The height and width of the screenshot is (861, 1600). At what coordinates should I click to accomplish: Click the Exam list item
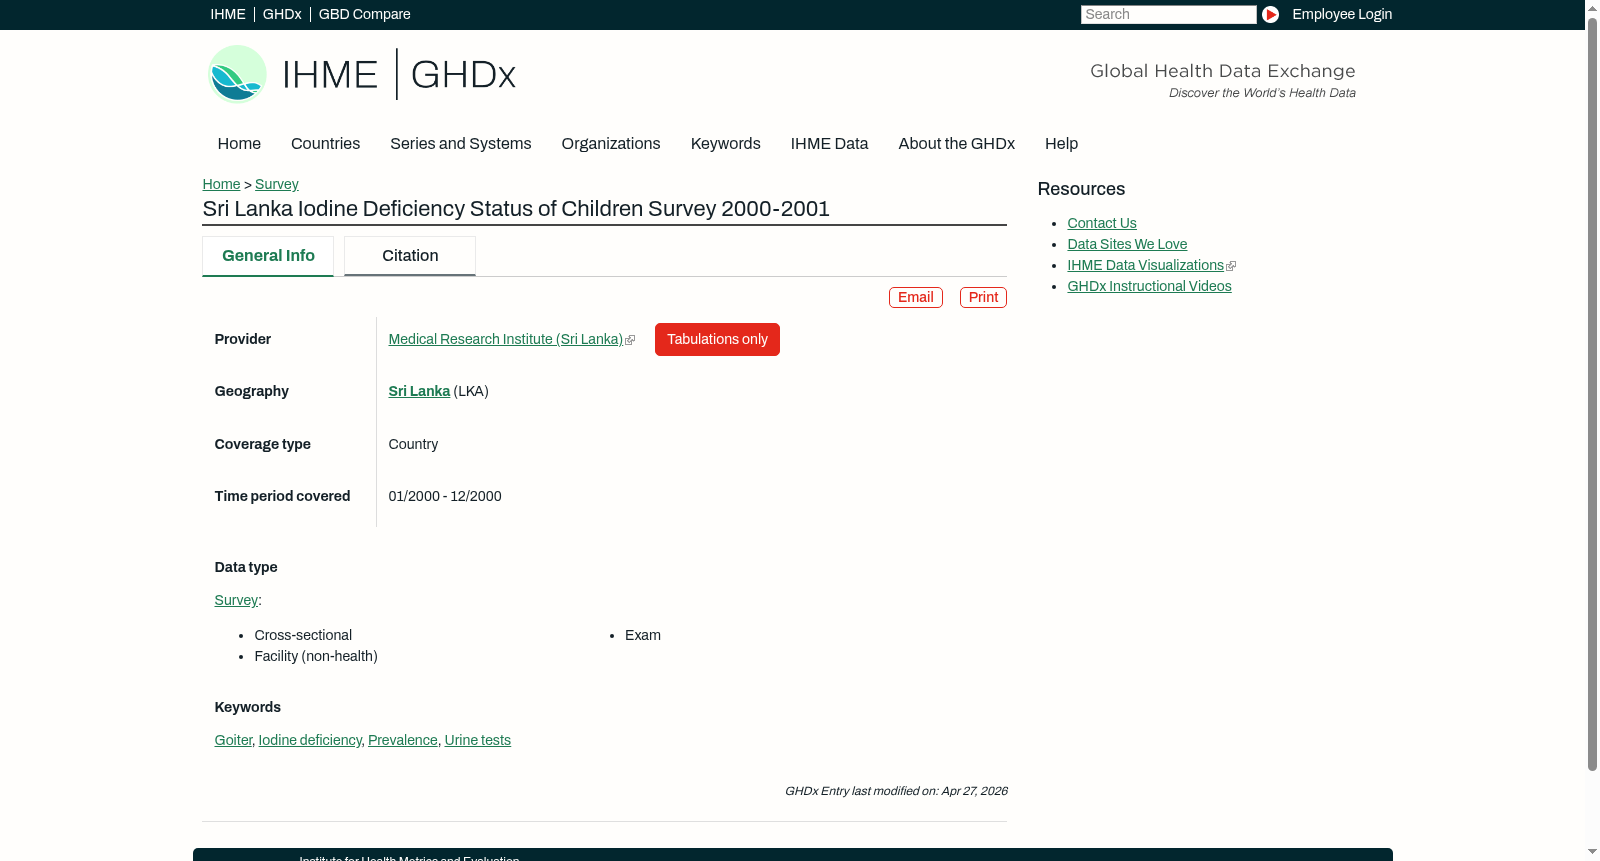coord(643,635)
